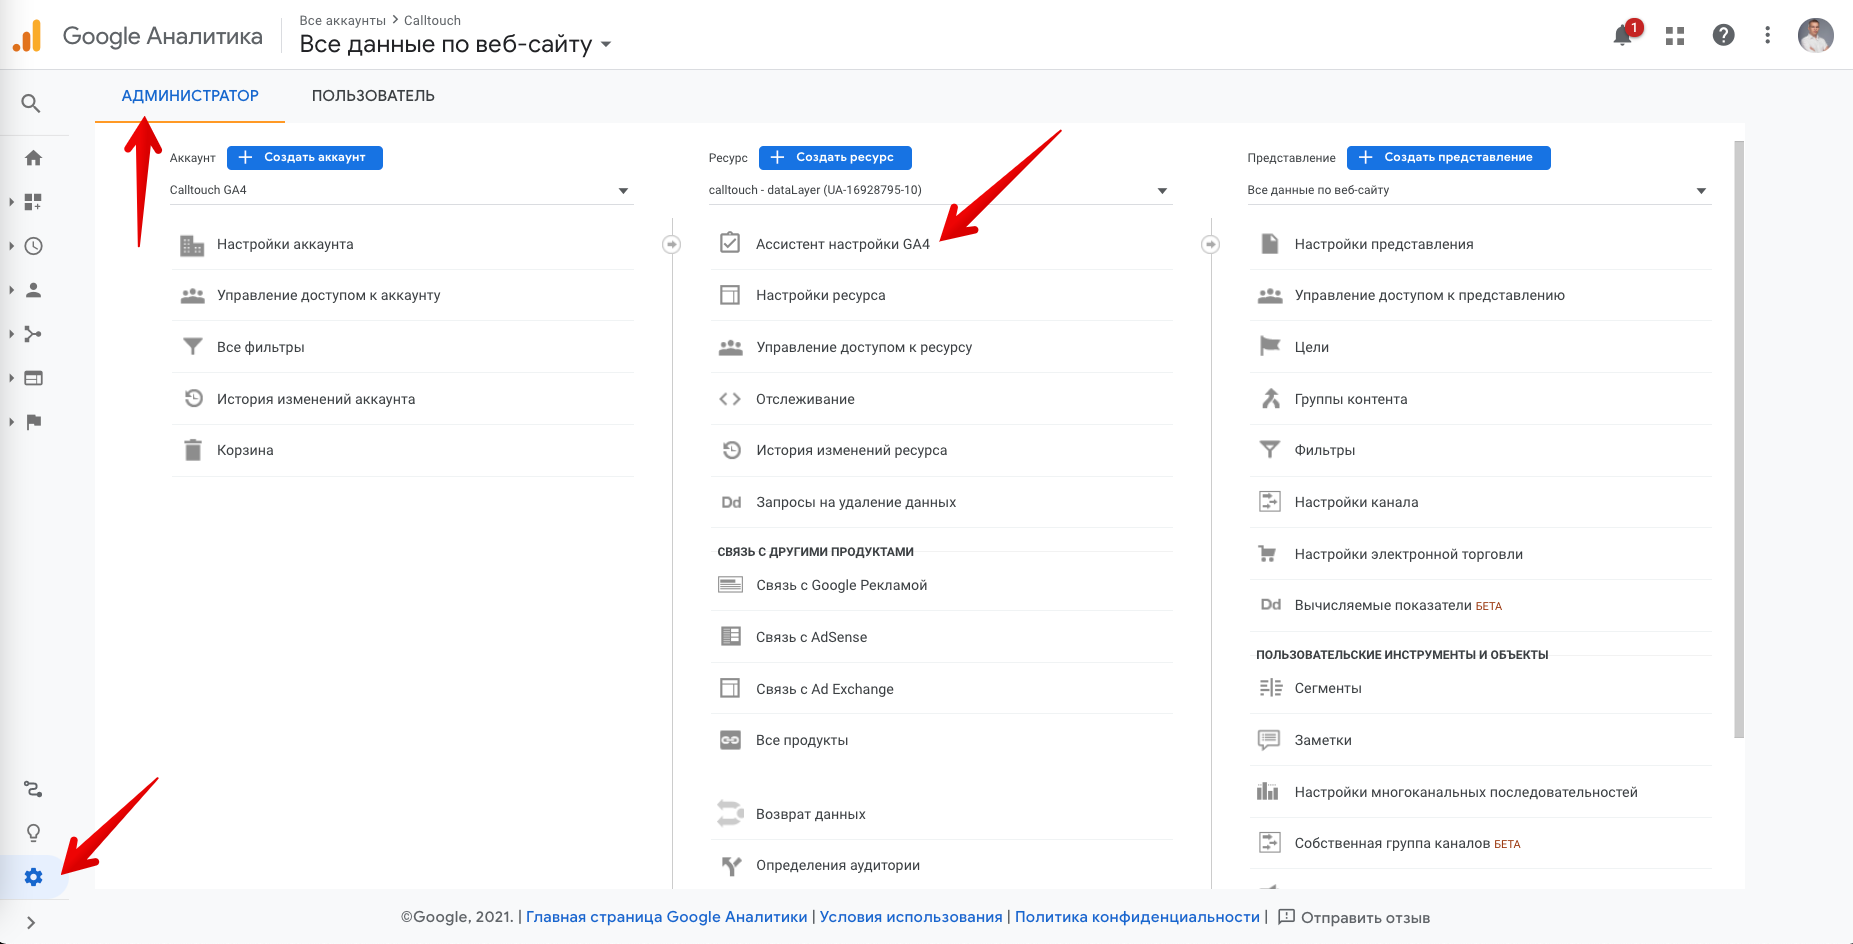This screenshot has width=1853, height=944.
Task: Open the Realtime reports clock icon
Action: coord(34,246)
